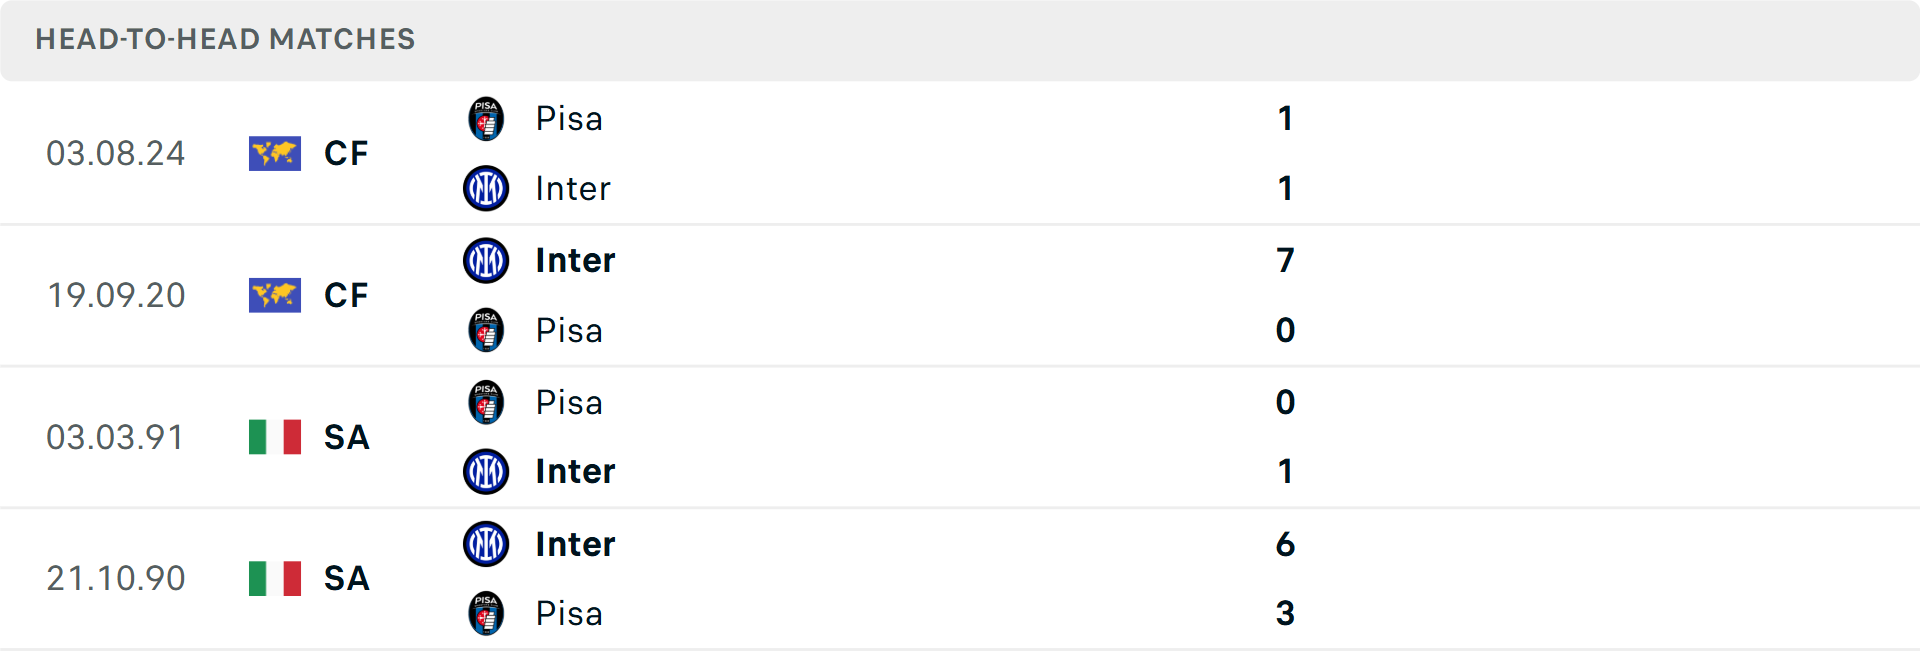
Task: Open Pisa crest in the 21.10.90 match
Action: (486, 613)
